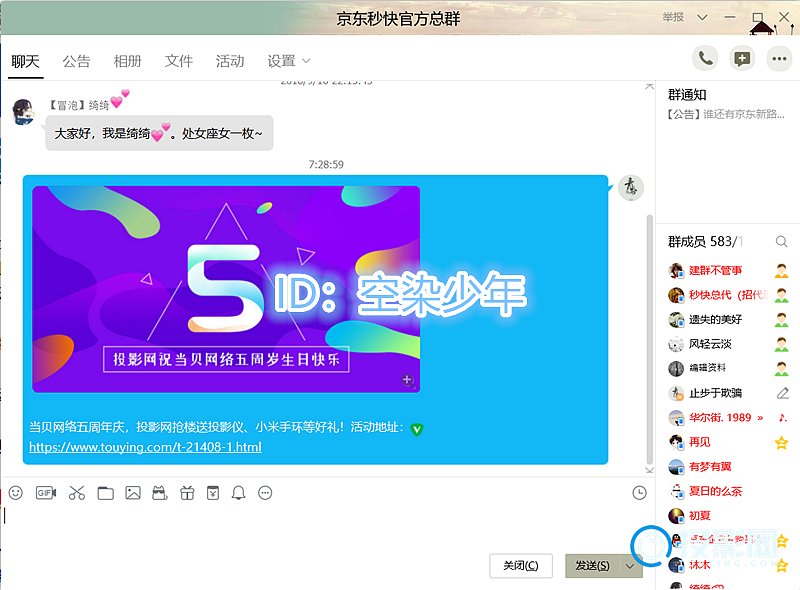Open the red packet icon
The width and height of the screenshot is (800, 590).
tap(213, 493)
